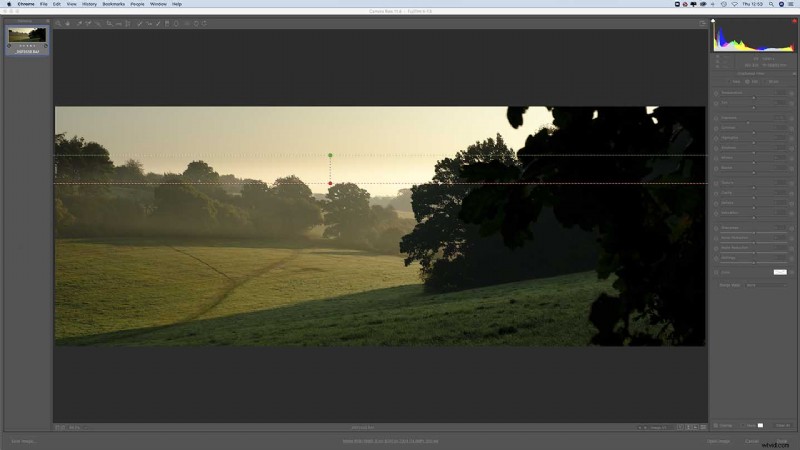The width and height of the screenshot is (800, 450).
Task: Open the Window menu
Action: [158, 4]
